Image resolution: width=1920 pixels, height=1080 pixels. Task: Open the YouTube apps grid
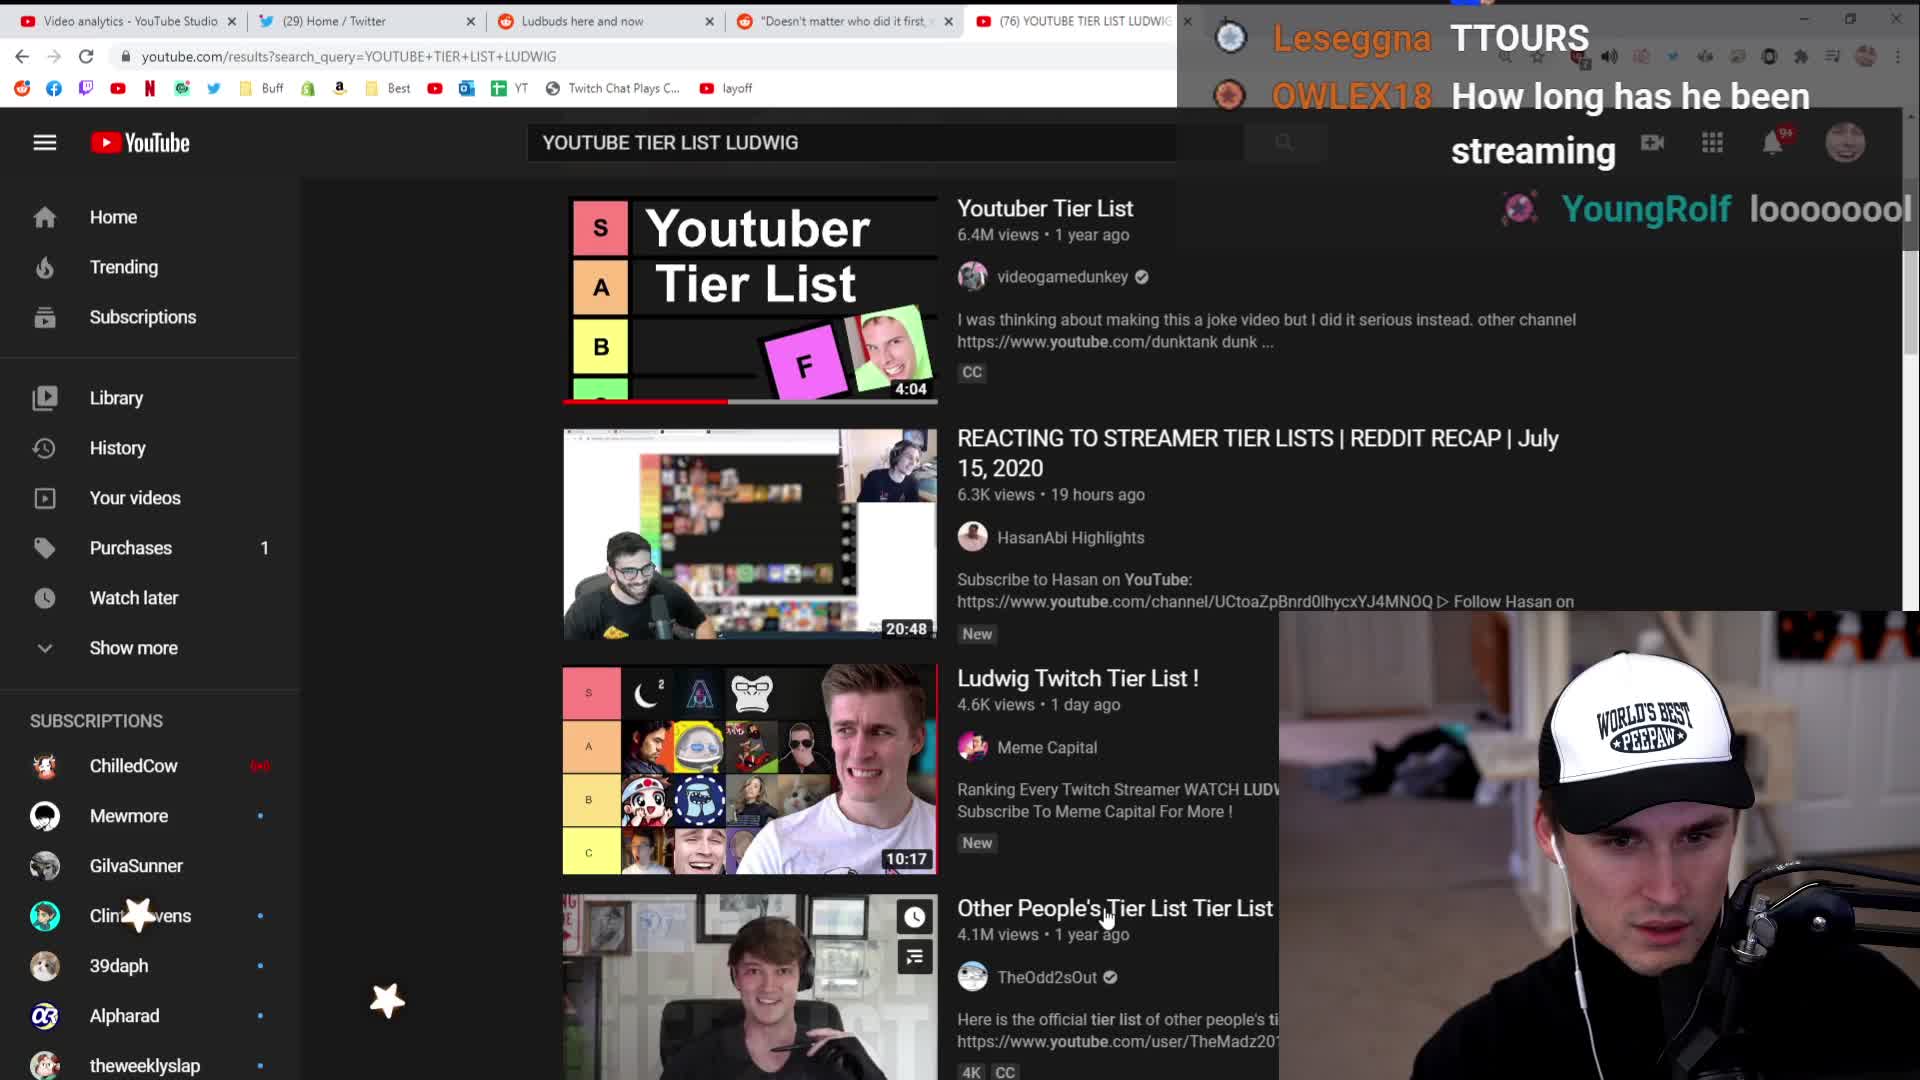1712,143
